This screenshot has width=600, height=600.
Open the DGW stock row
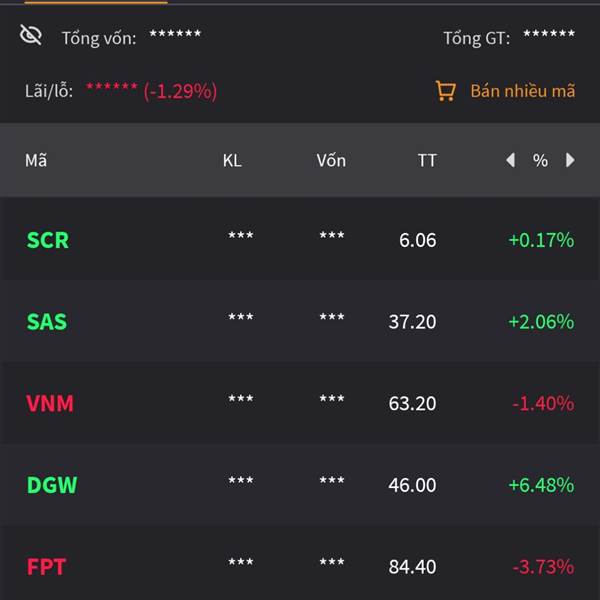tap(52, 485)
